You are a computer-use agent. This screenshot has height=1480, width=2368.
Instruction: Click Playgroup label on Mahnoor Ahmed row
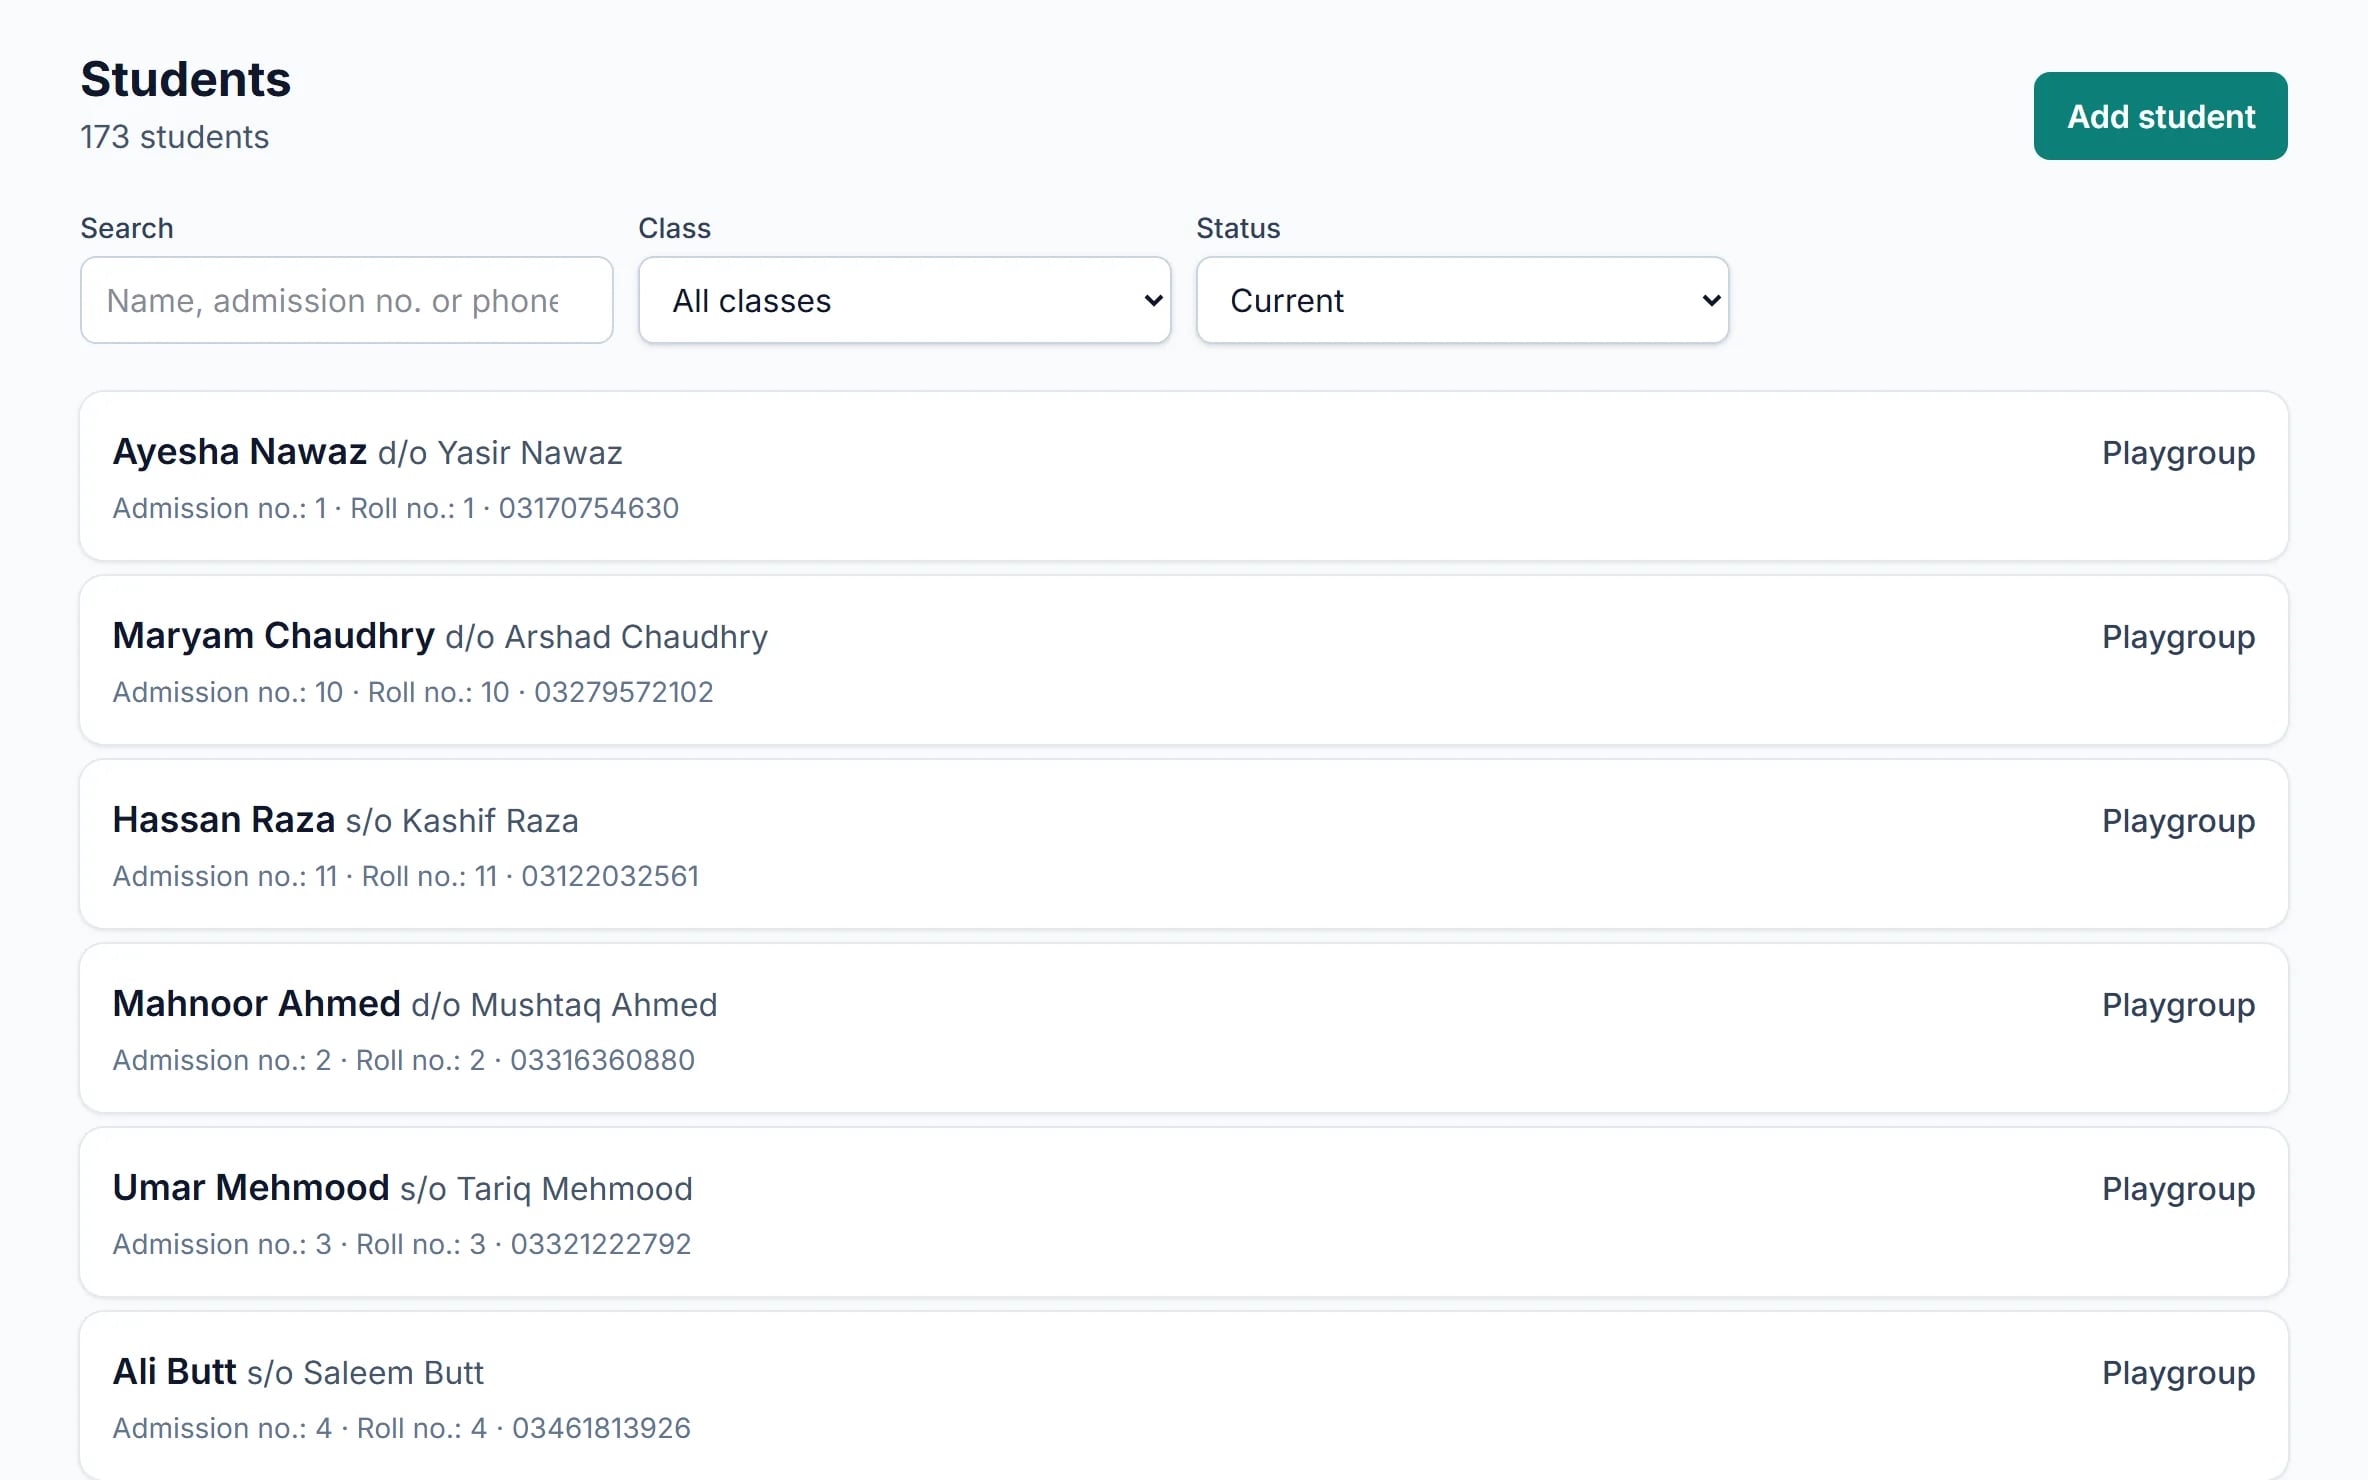[2178, 1006]
